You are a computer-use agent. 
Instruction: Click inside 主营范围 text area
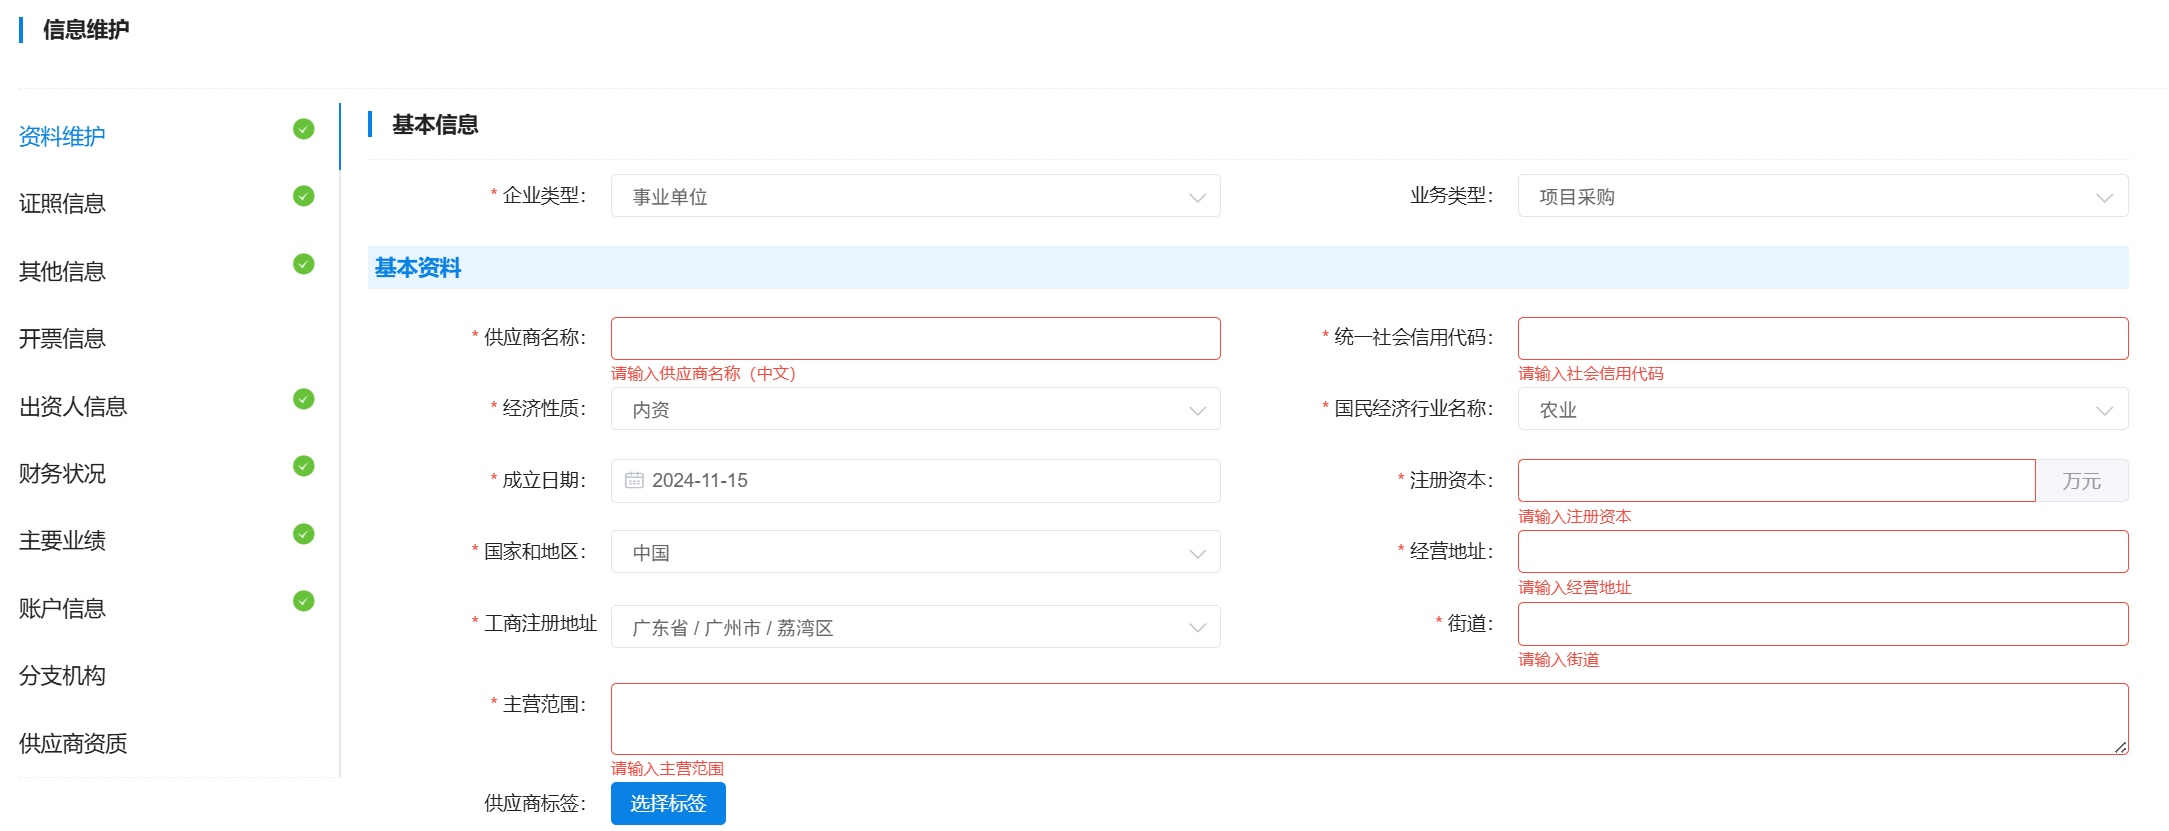[x=1369, y=719]
